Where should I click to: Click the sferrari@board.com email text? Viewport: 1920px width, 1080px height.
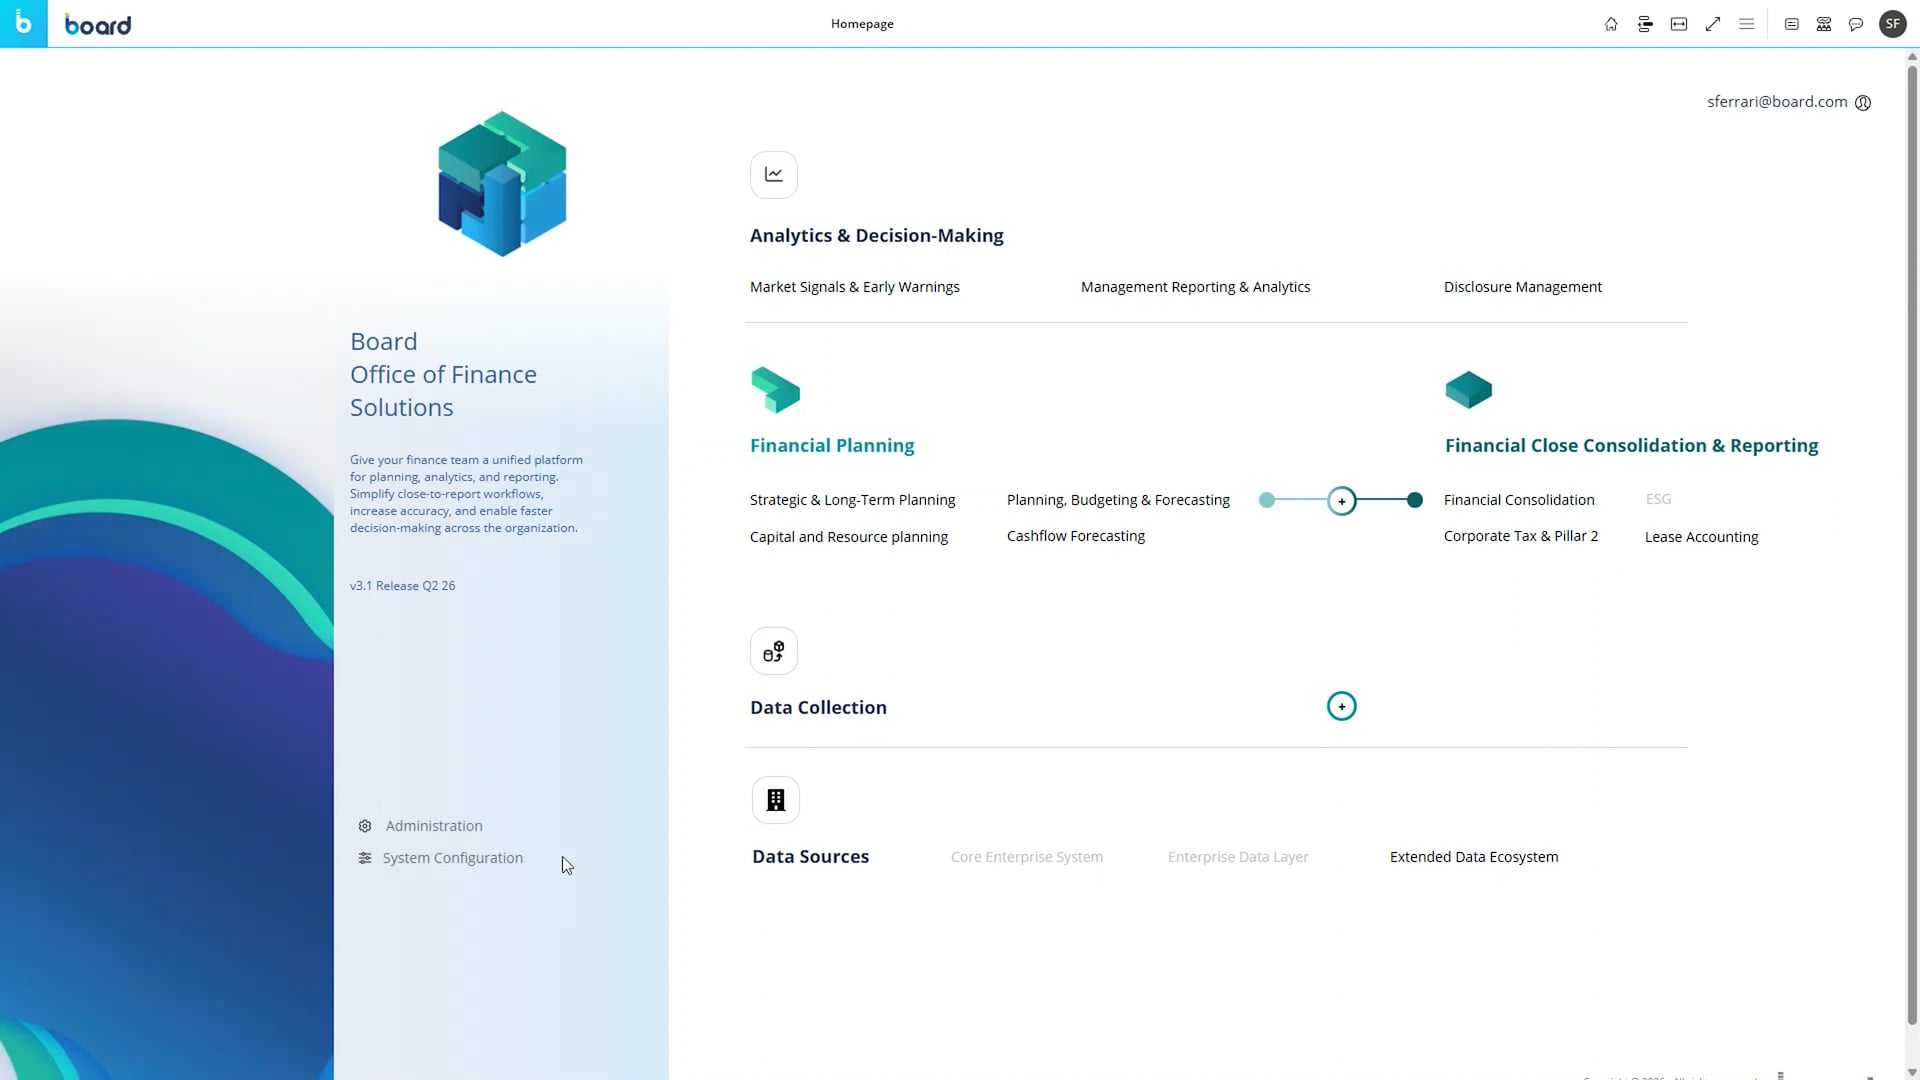1777,102
